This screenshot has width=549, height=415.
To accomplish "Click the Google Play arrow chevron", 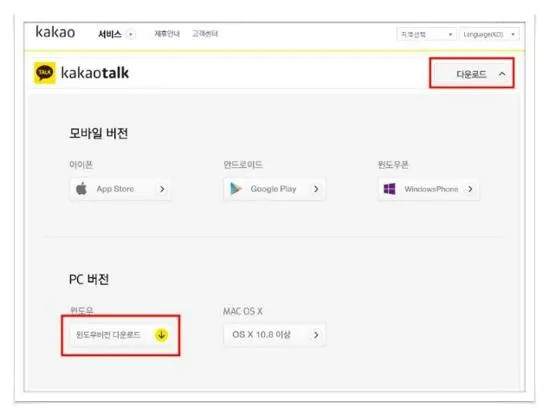I will [x=316, y=189].
